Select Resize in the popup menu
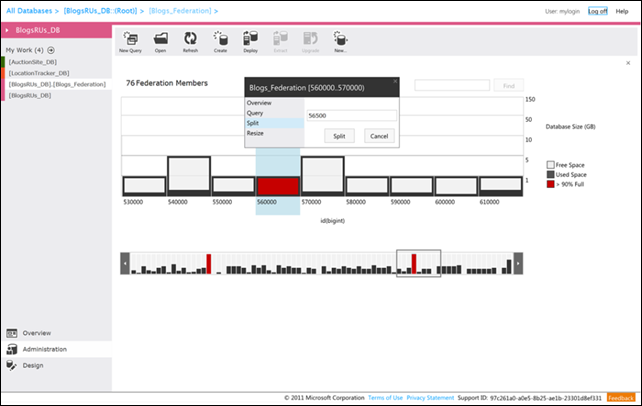The image size is (642, 406). pyautogui.click(x=275, y=133)
